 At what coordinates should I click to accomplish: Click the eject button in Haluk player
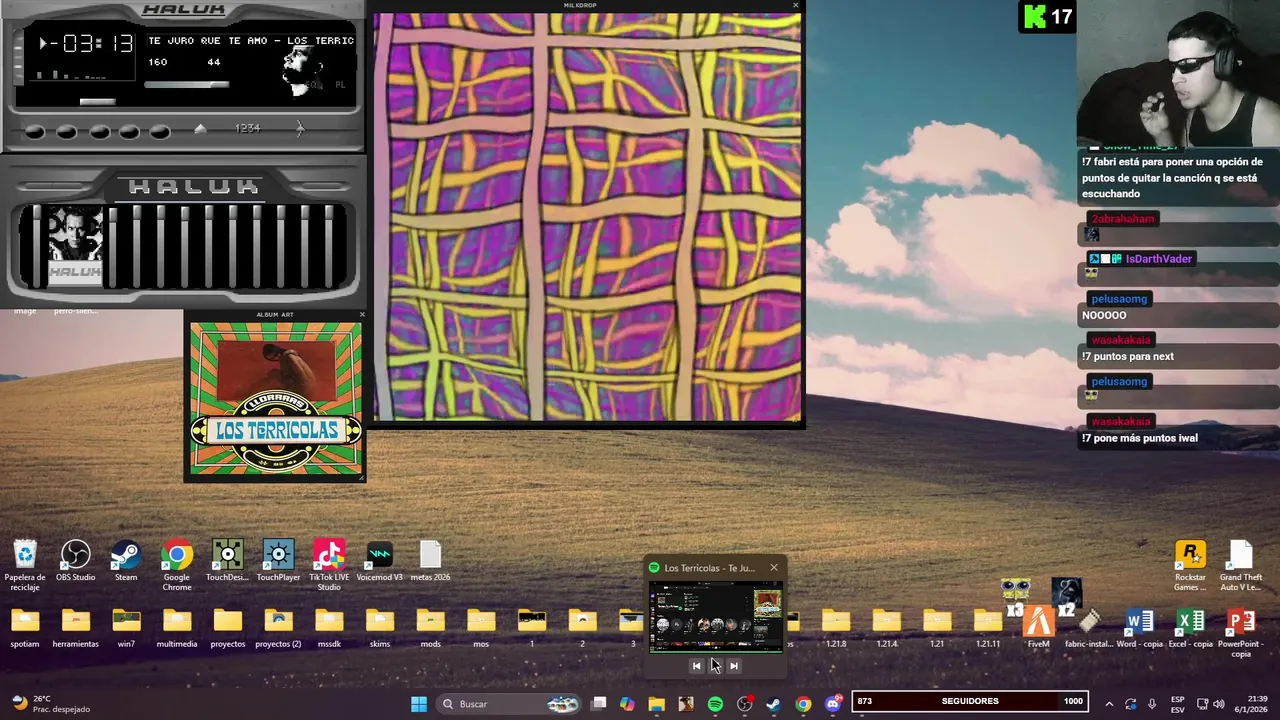pos(200,129)
